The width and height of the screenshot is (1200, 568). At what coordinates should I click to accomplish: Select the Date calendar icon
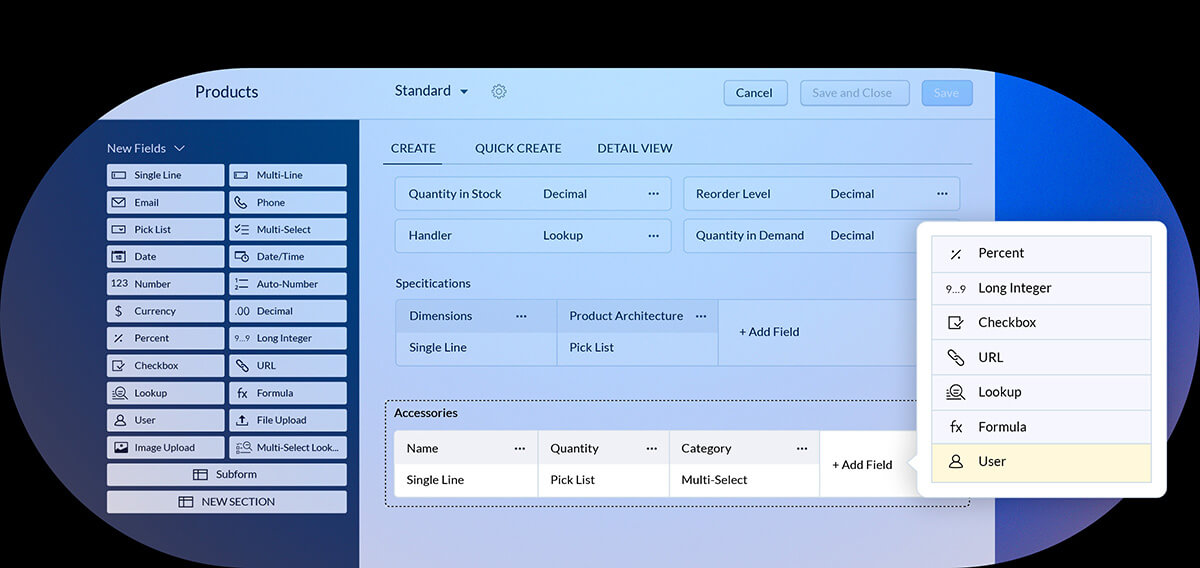pyautogui.click(x=120, y=257)
